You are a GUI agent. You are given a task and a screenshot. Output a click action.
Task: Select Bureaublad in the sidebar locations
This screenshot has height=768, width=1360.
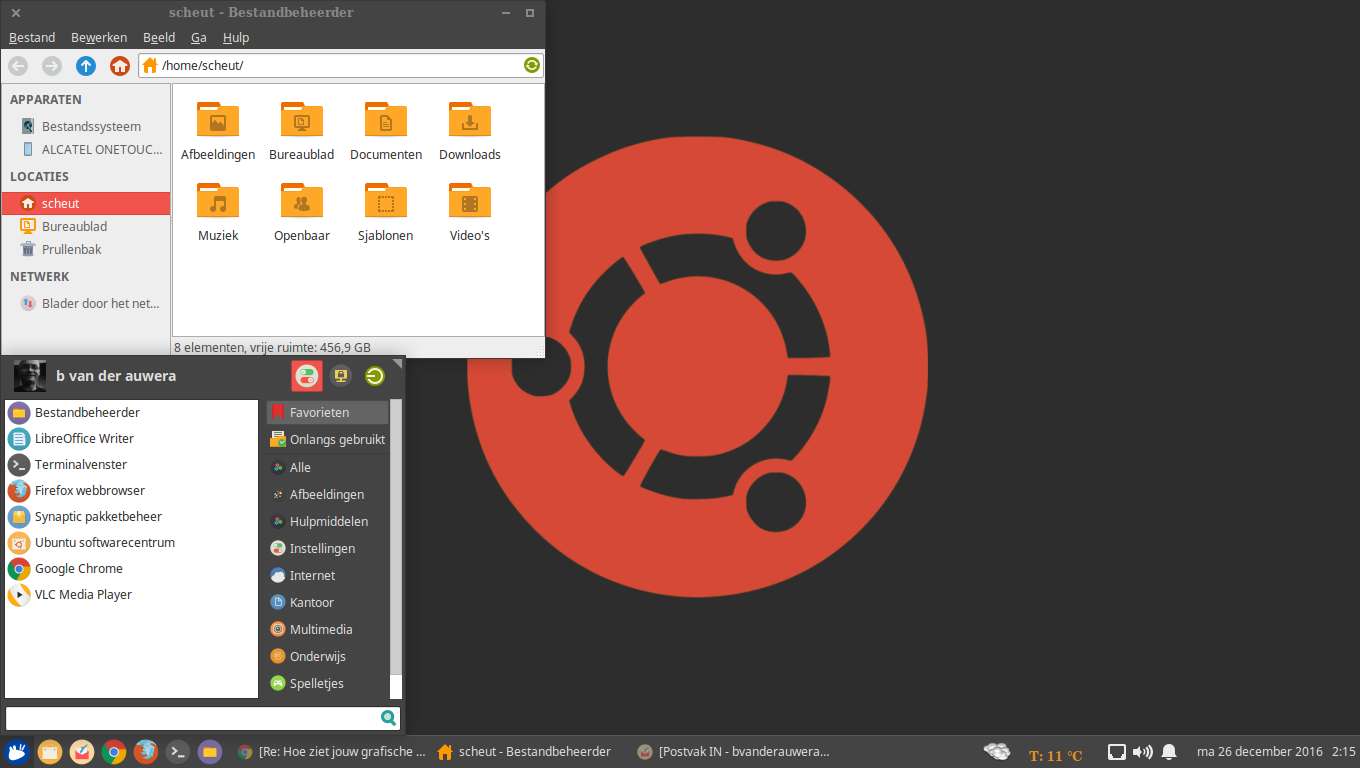pyautogui.click(x=86, y=226)
